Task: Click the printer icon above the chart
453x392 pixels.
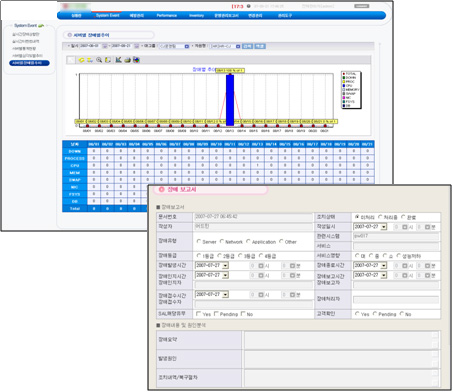Action: pyautogui.click(x=127, y=60)
